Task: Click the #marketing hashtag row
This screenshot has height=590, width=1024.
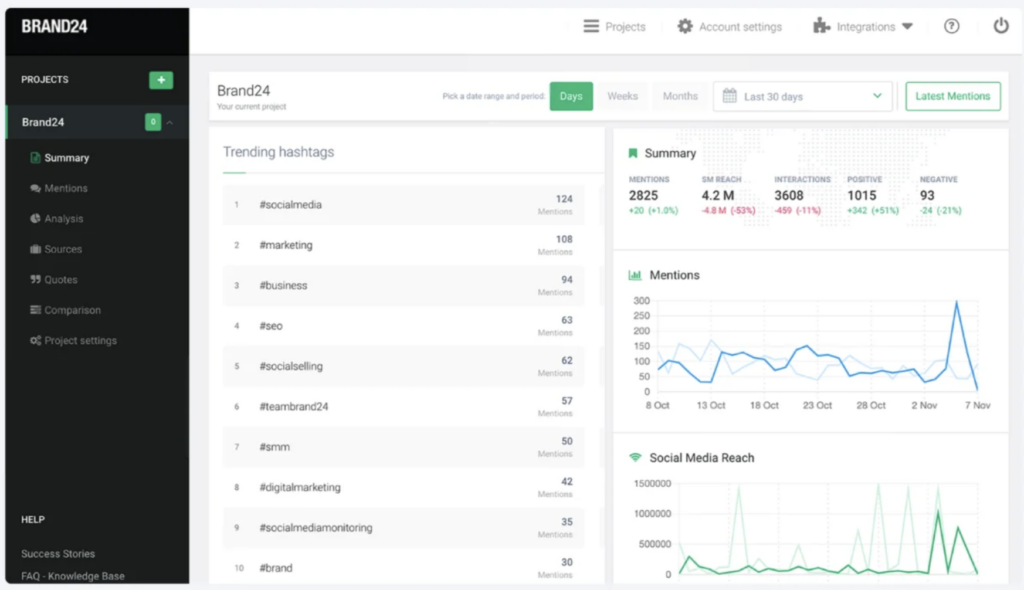Action: (403, 245)
